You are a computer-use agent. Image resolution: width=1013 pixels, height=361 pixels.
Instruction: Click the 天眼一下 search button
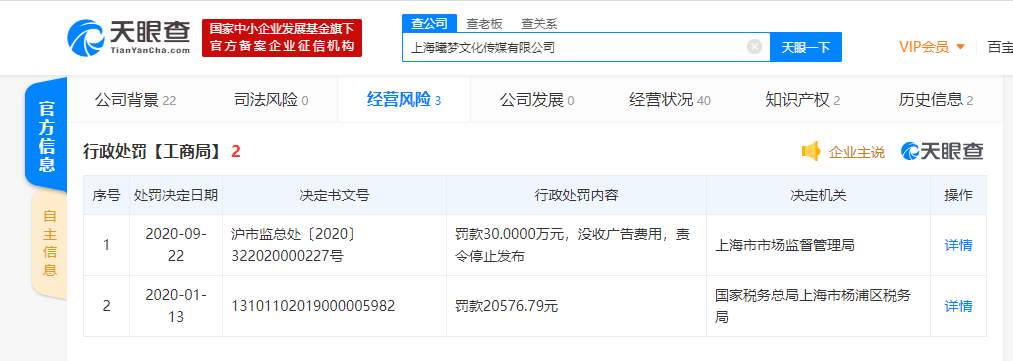point(806,47)
